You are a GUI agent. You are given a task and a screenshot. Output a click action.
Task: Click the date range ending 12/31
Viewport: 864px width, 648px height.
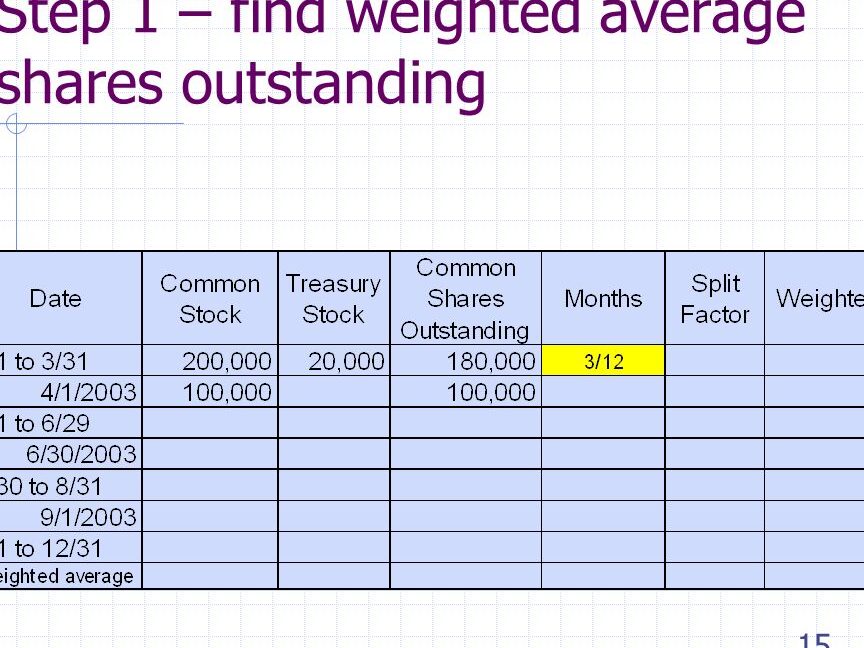click(x=51, y=548)
